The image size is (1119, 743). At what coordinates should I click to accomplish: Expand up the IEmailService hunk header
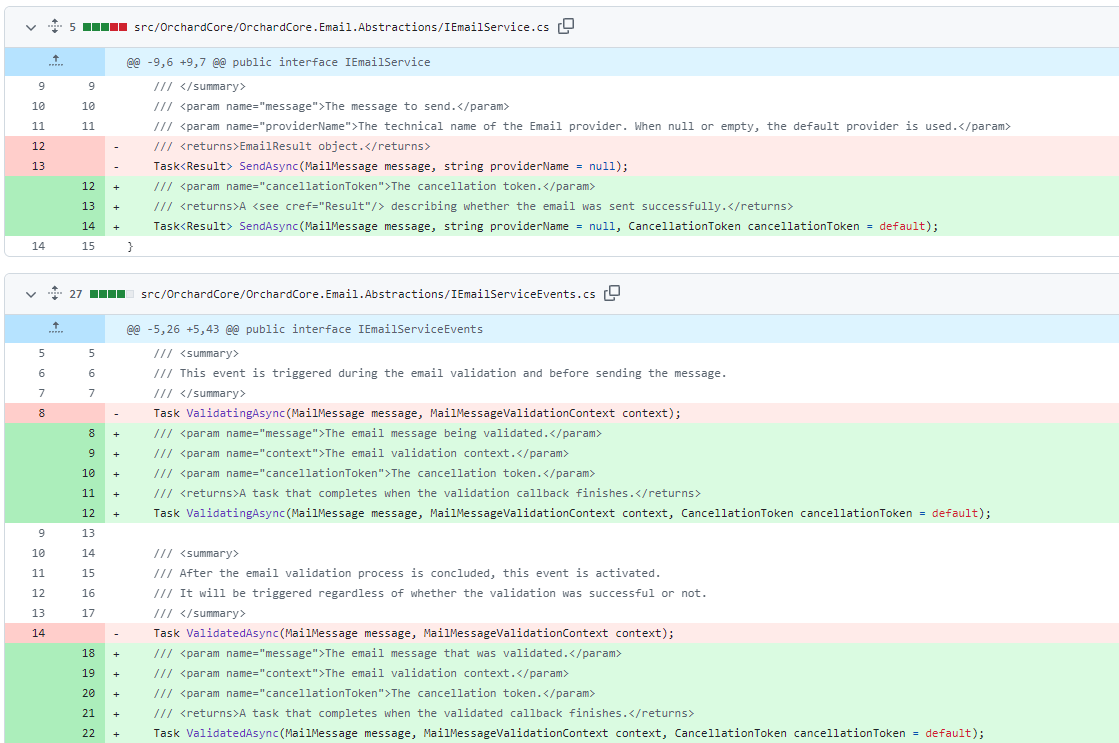tap(55, 62)
